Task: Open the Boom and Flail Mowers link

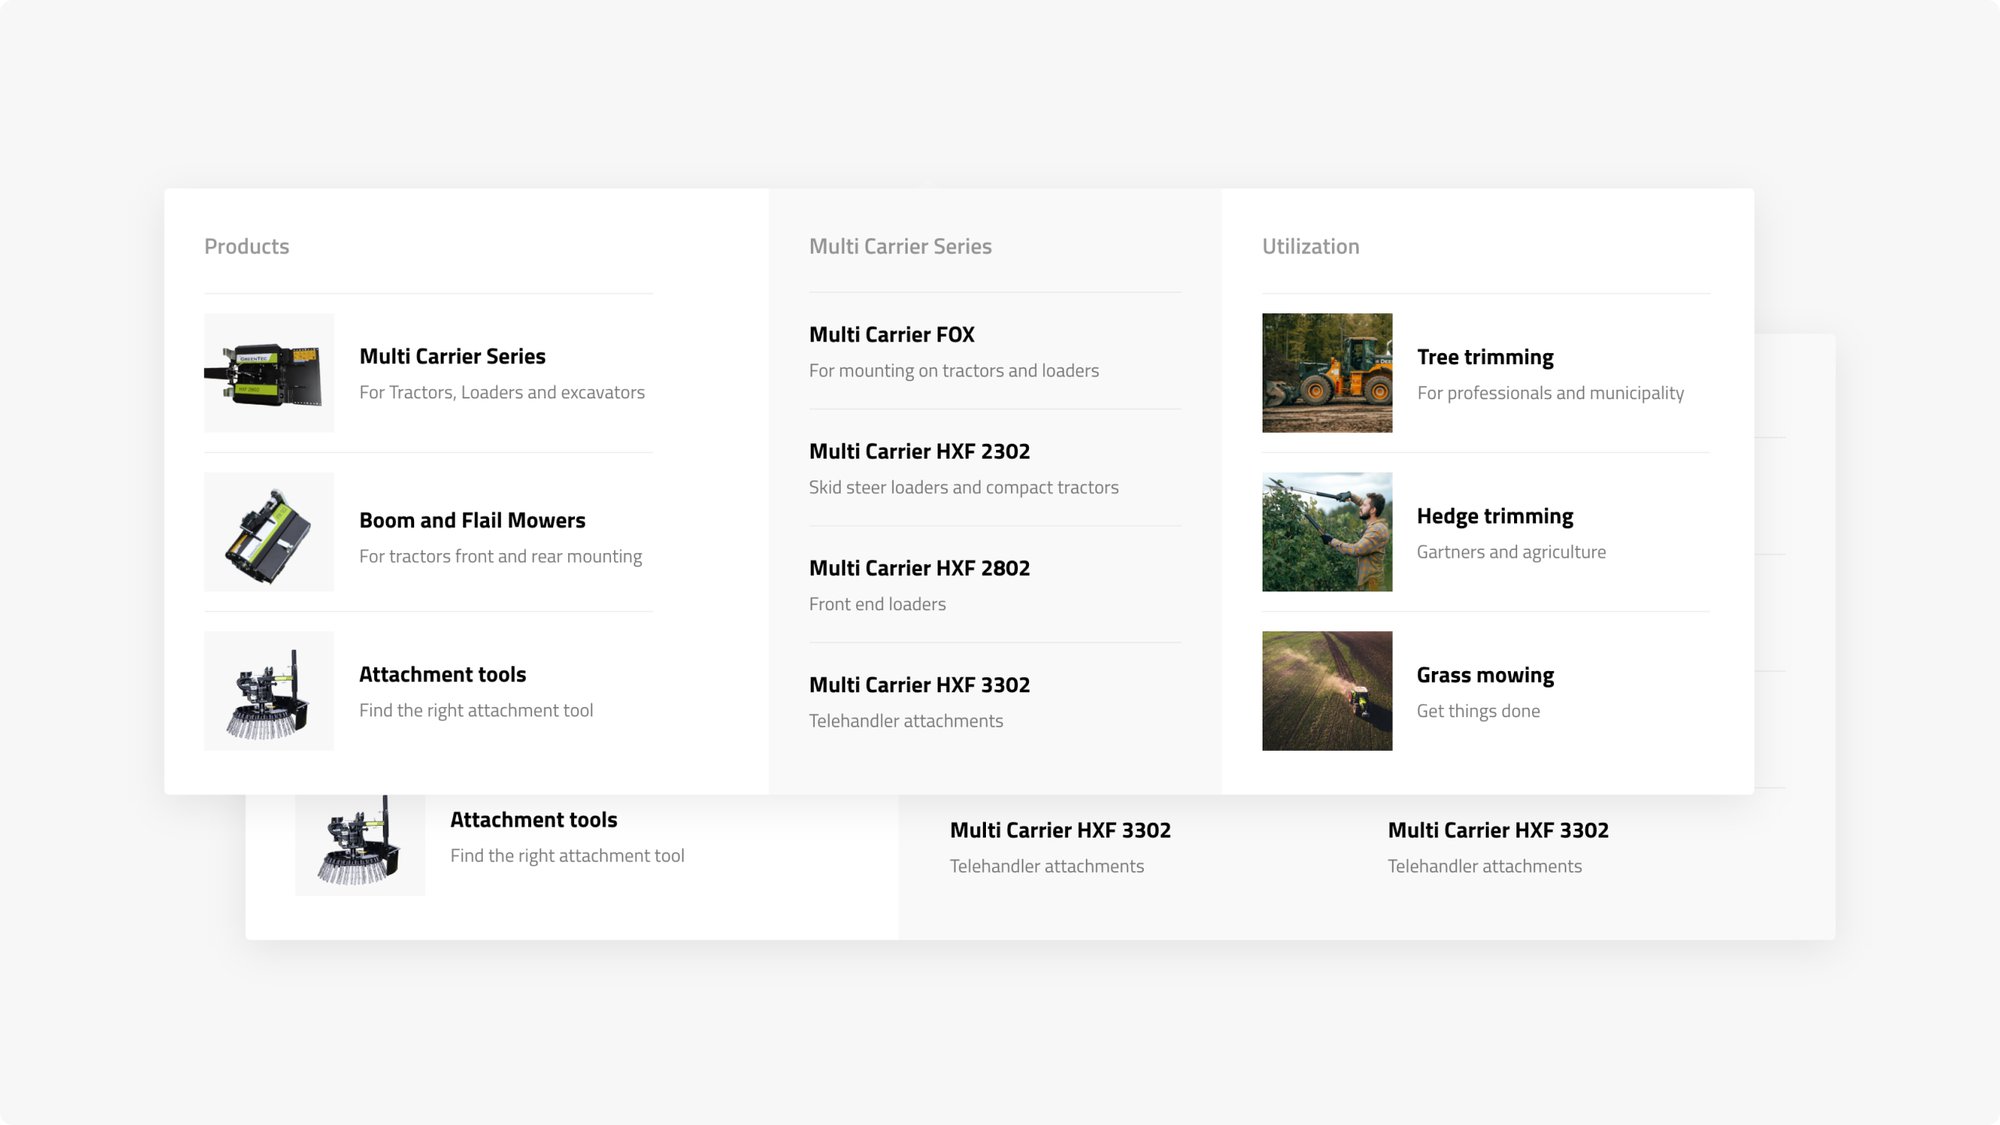Action: (x=472, y=521)
